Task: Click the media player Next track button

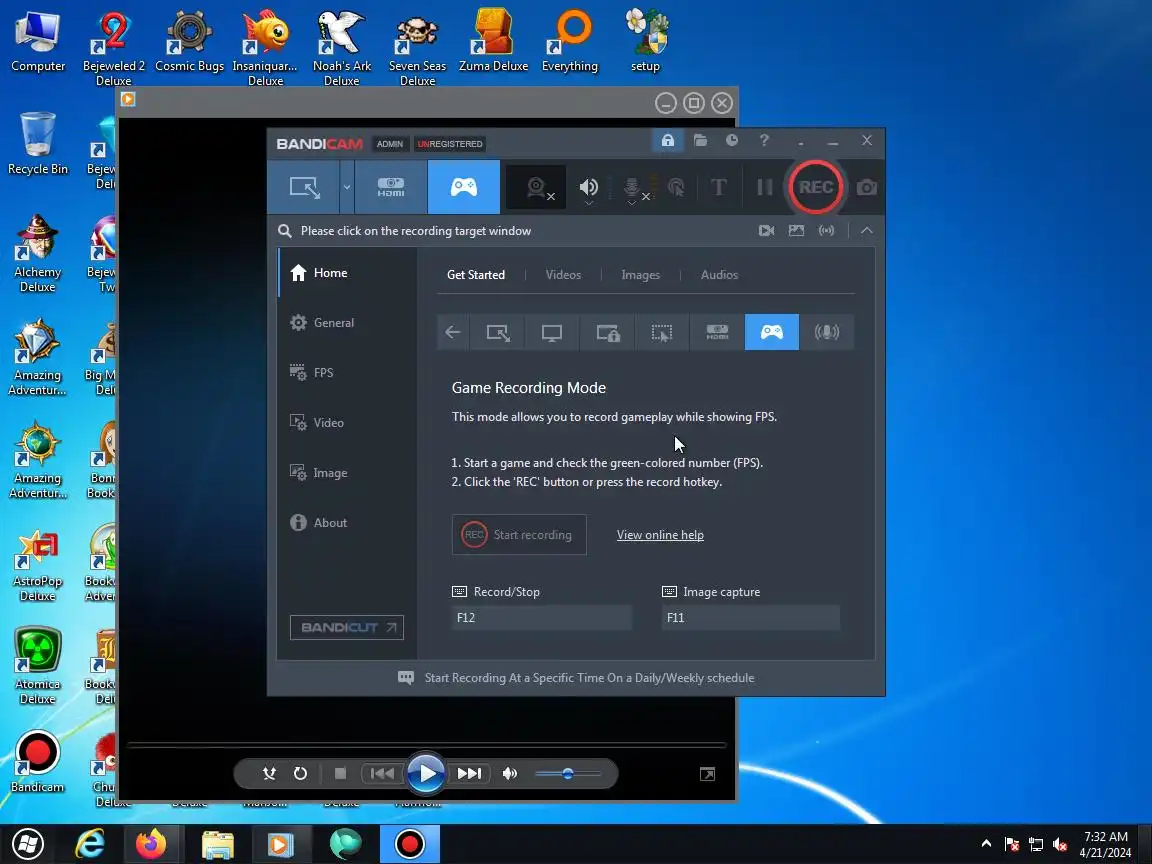Action: coord(469,774)
